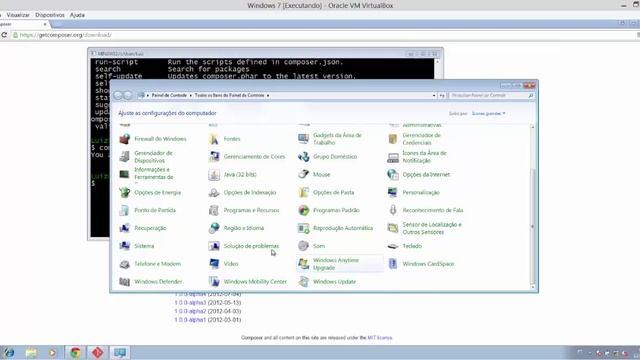
Task: Open Reprodução Automática icon
Action: pos(303,228)
